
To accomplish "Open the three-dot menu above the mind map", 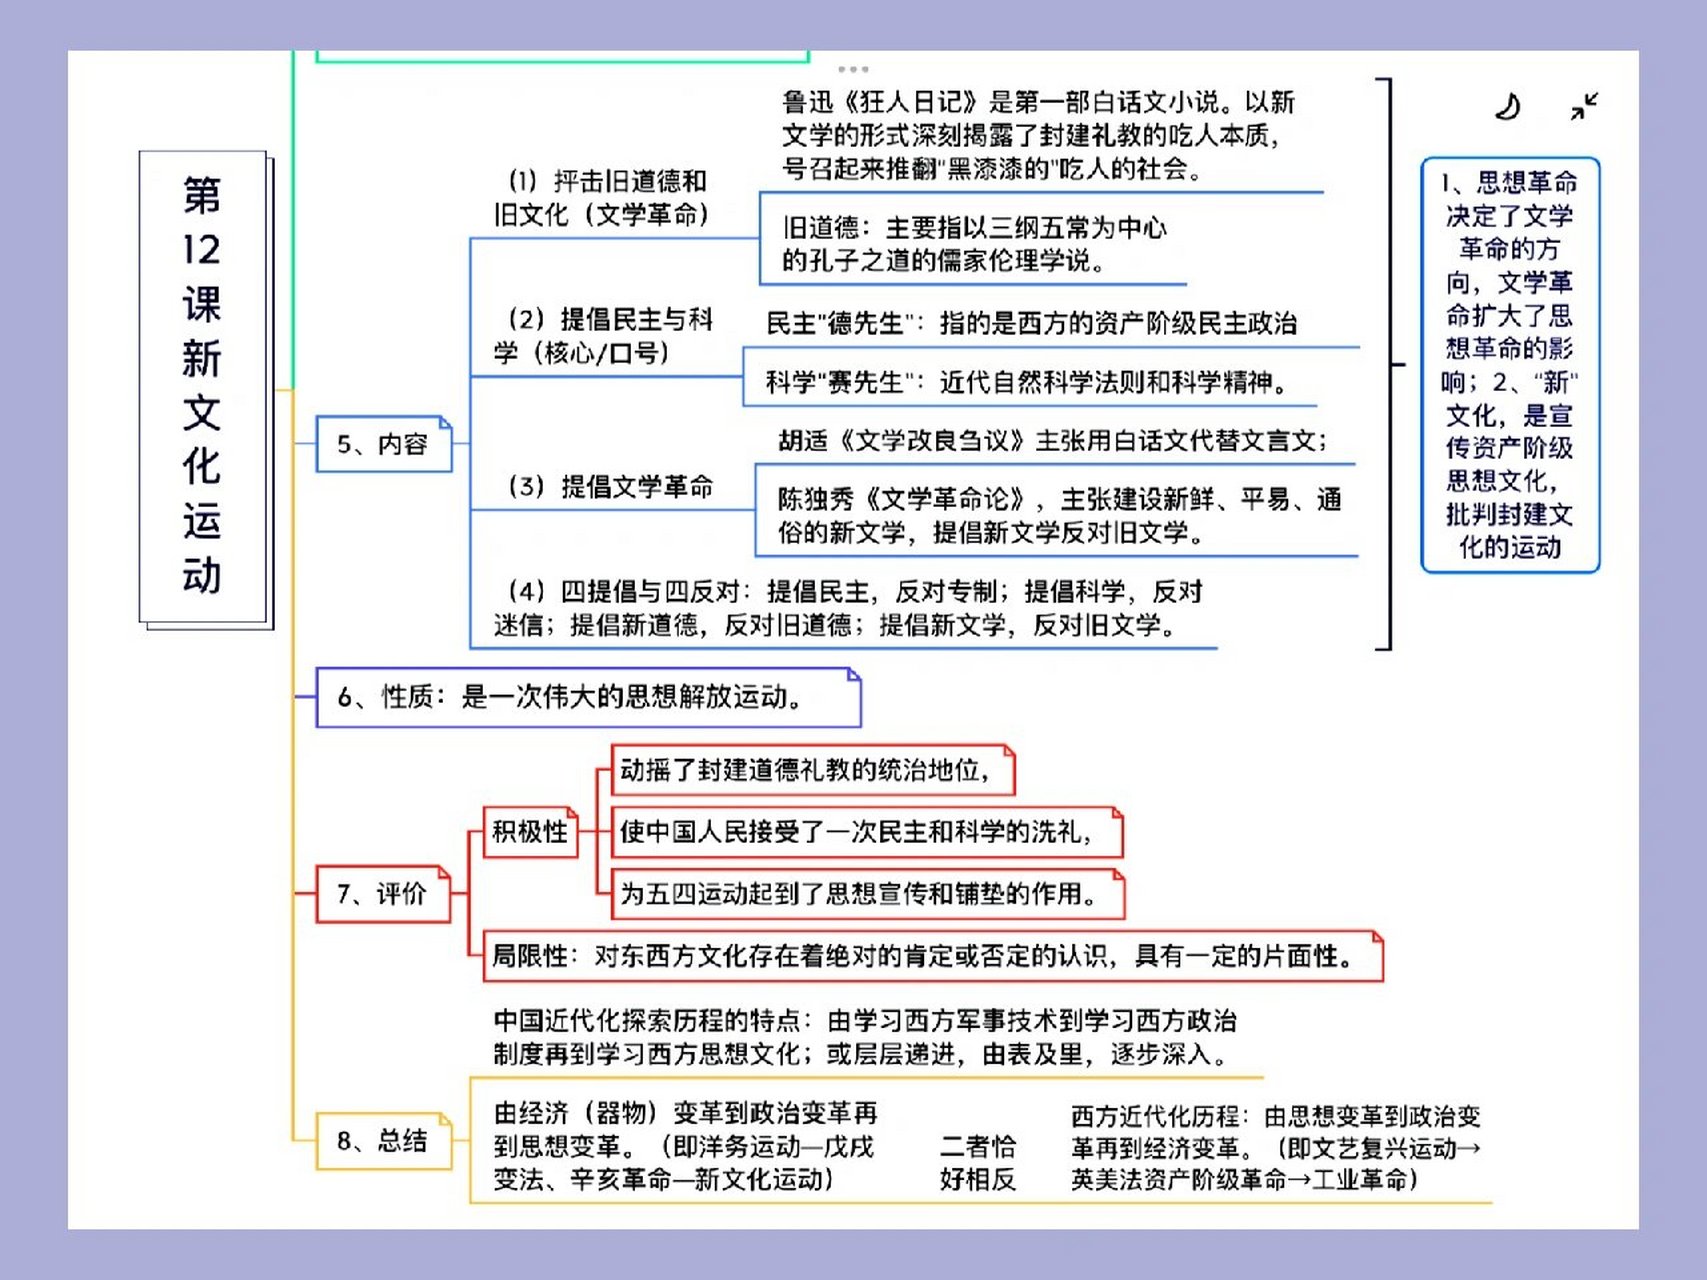I will (853, 69).
